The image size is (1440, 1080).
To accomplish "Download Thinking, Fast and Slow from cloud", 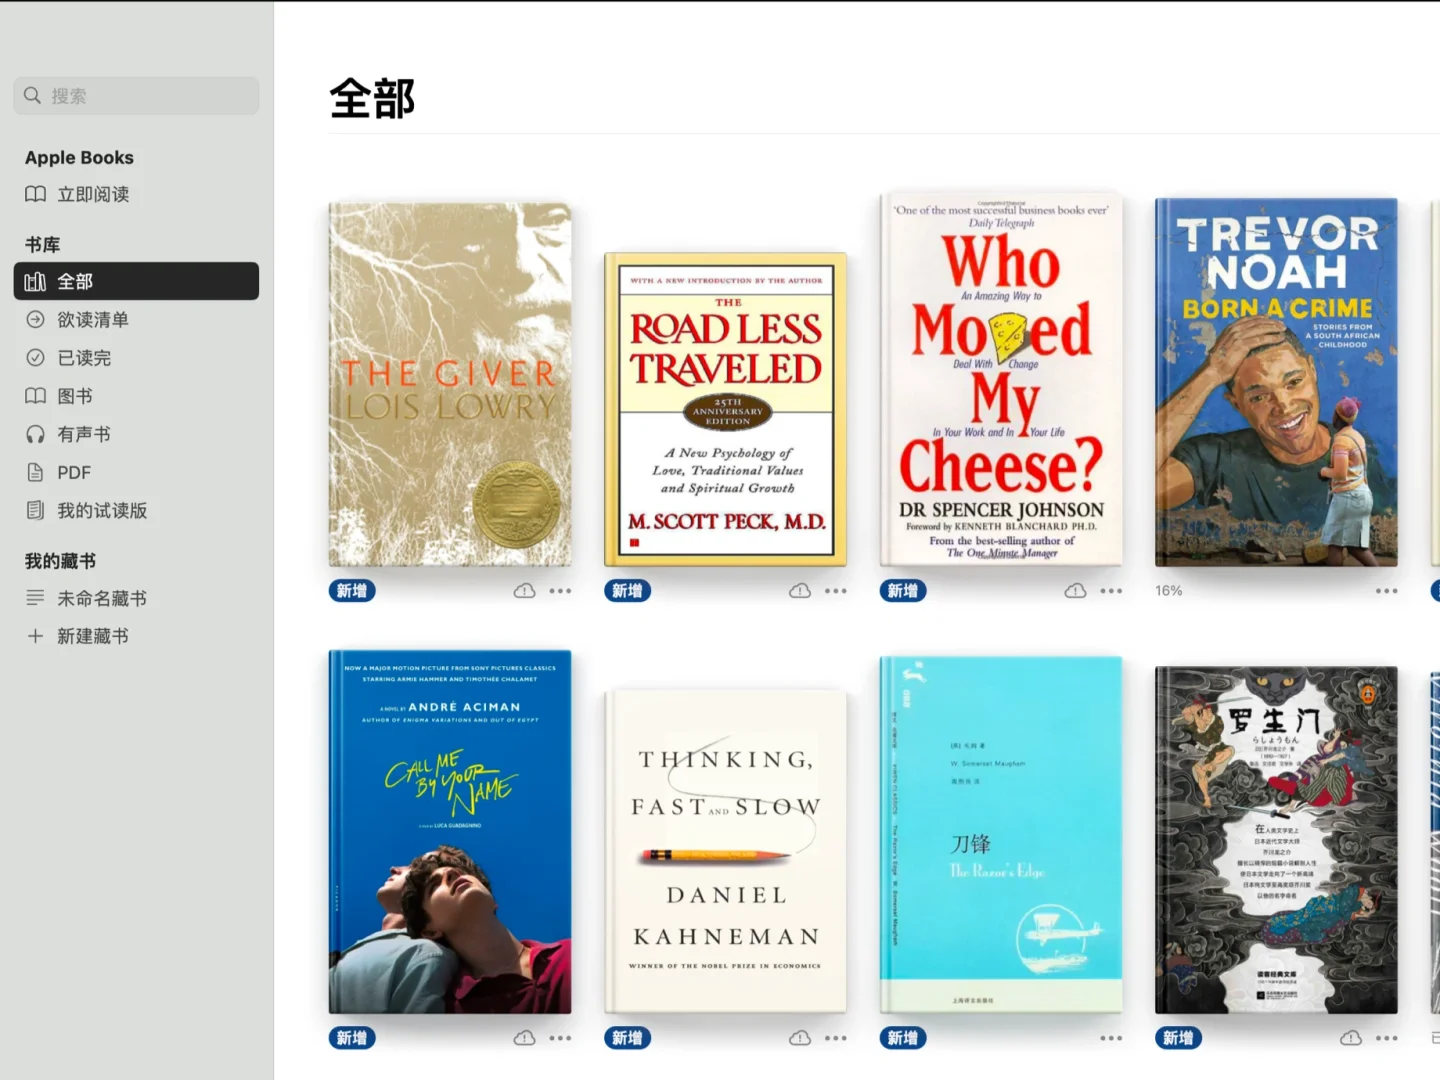I will pyautogui.click(x=800, y=1038).
